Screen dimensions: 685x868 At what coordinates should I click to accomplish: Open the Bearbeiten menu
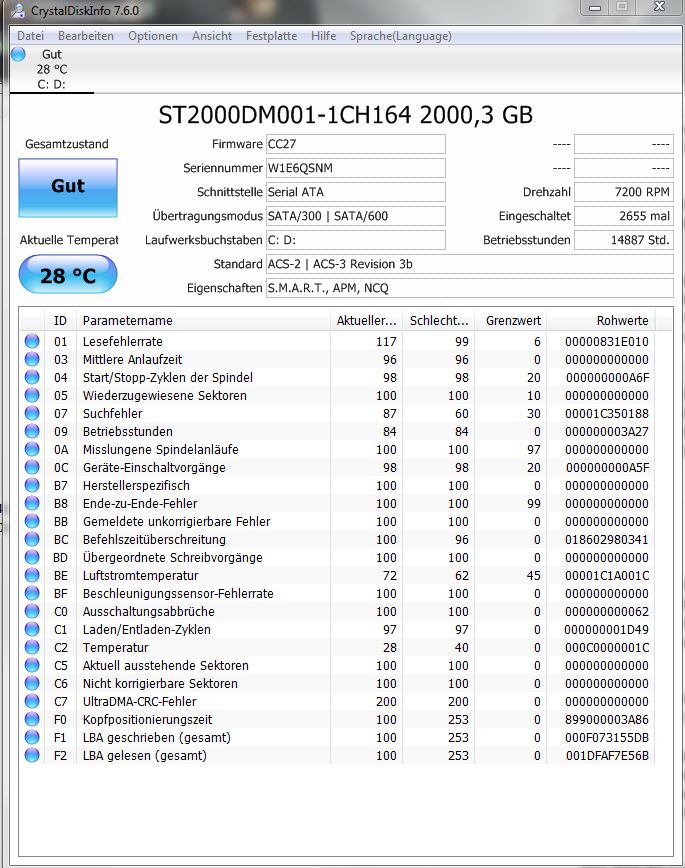[86, 36]
